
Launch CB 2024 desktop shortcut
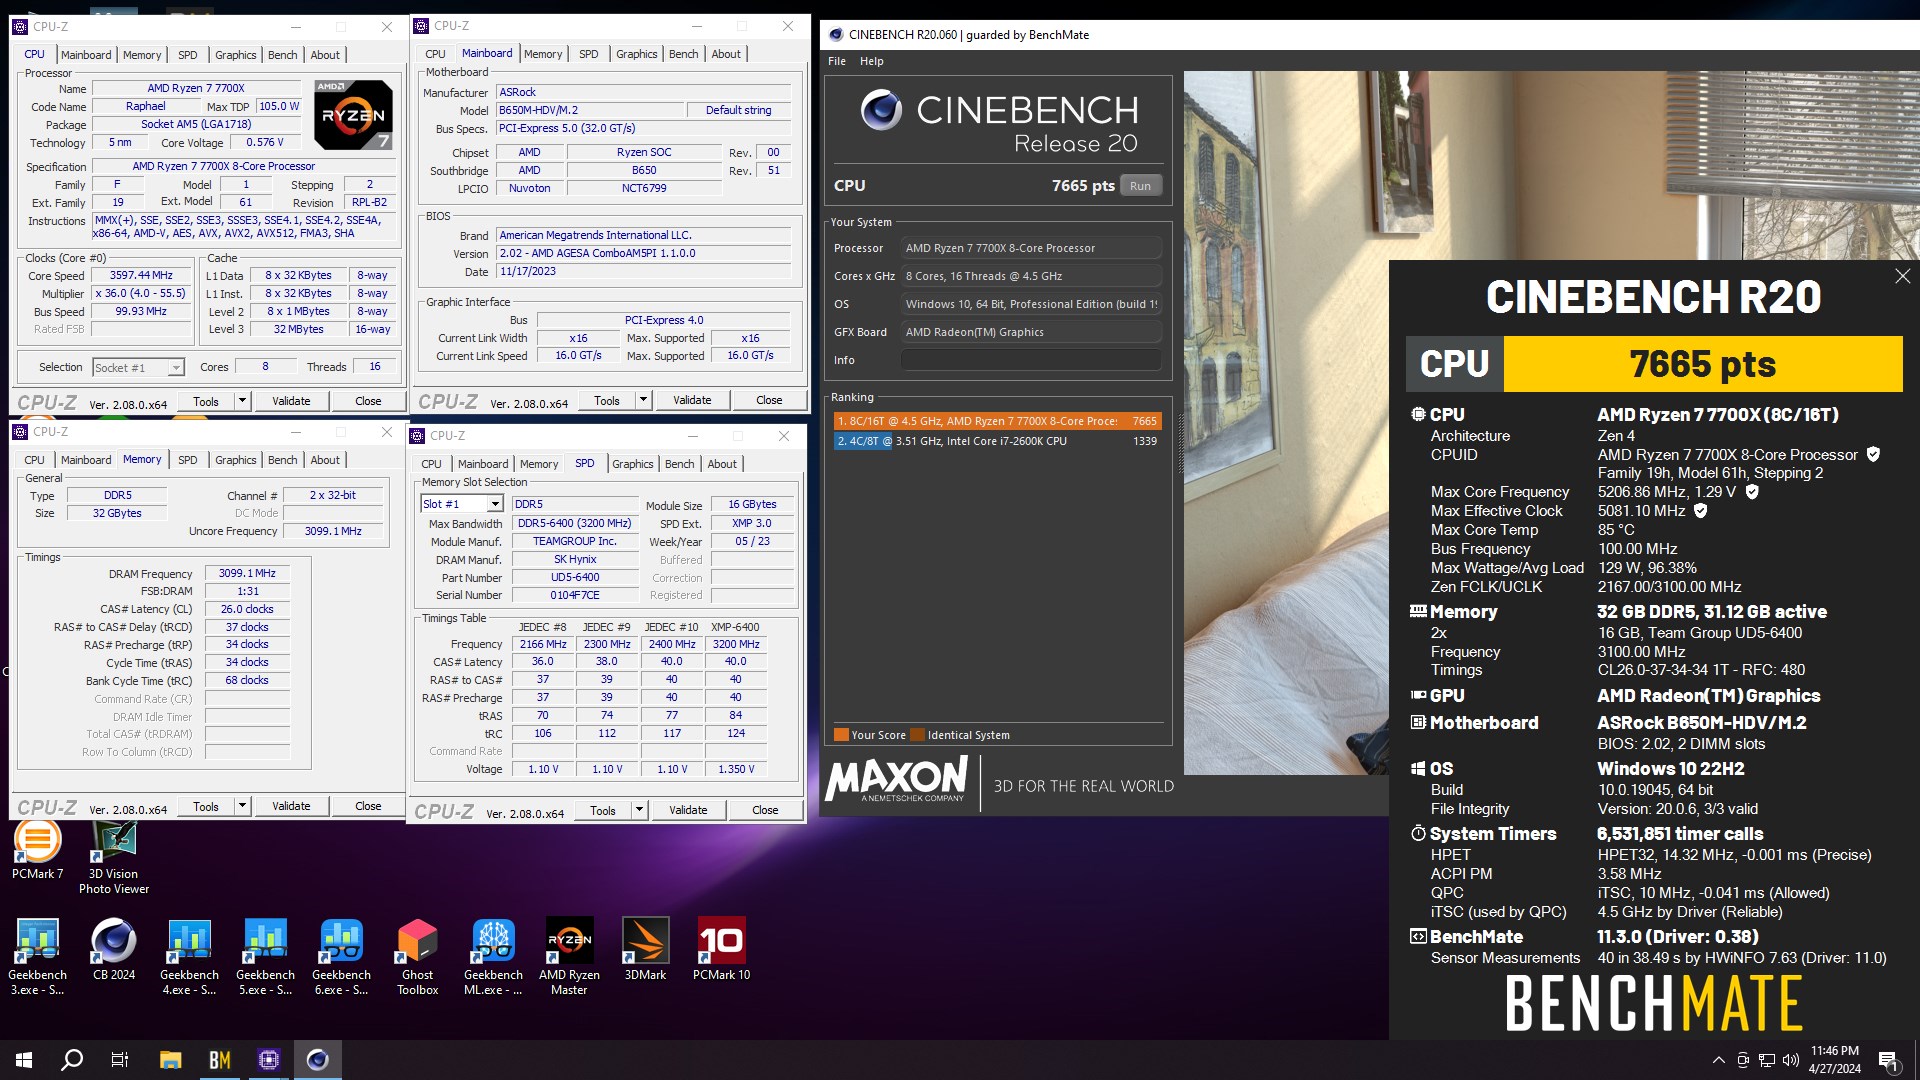tap(114, 950)
